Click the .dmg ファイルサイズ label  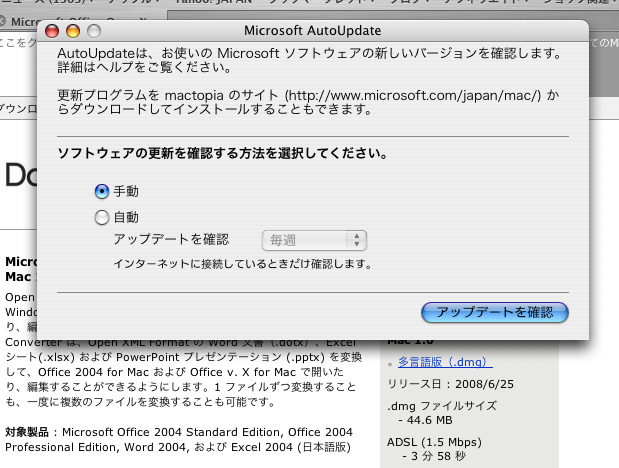coord(442,406)
